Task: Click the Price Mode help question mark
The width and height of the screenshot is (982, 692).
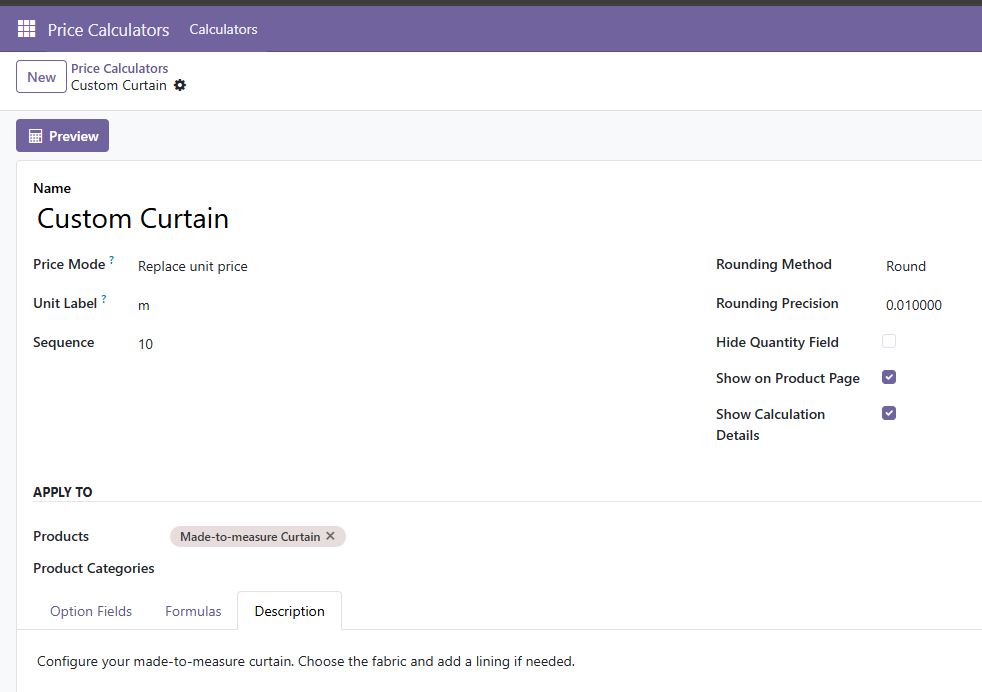Action: [111, 259]
